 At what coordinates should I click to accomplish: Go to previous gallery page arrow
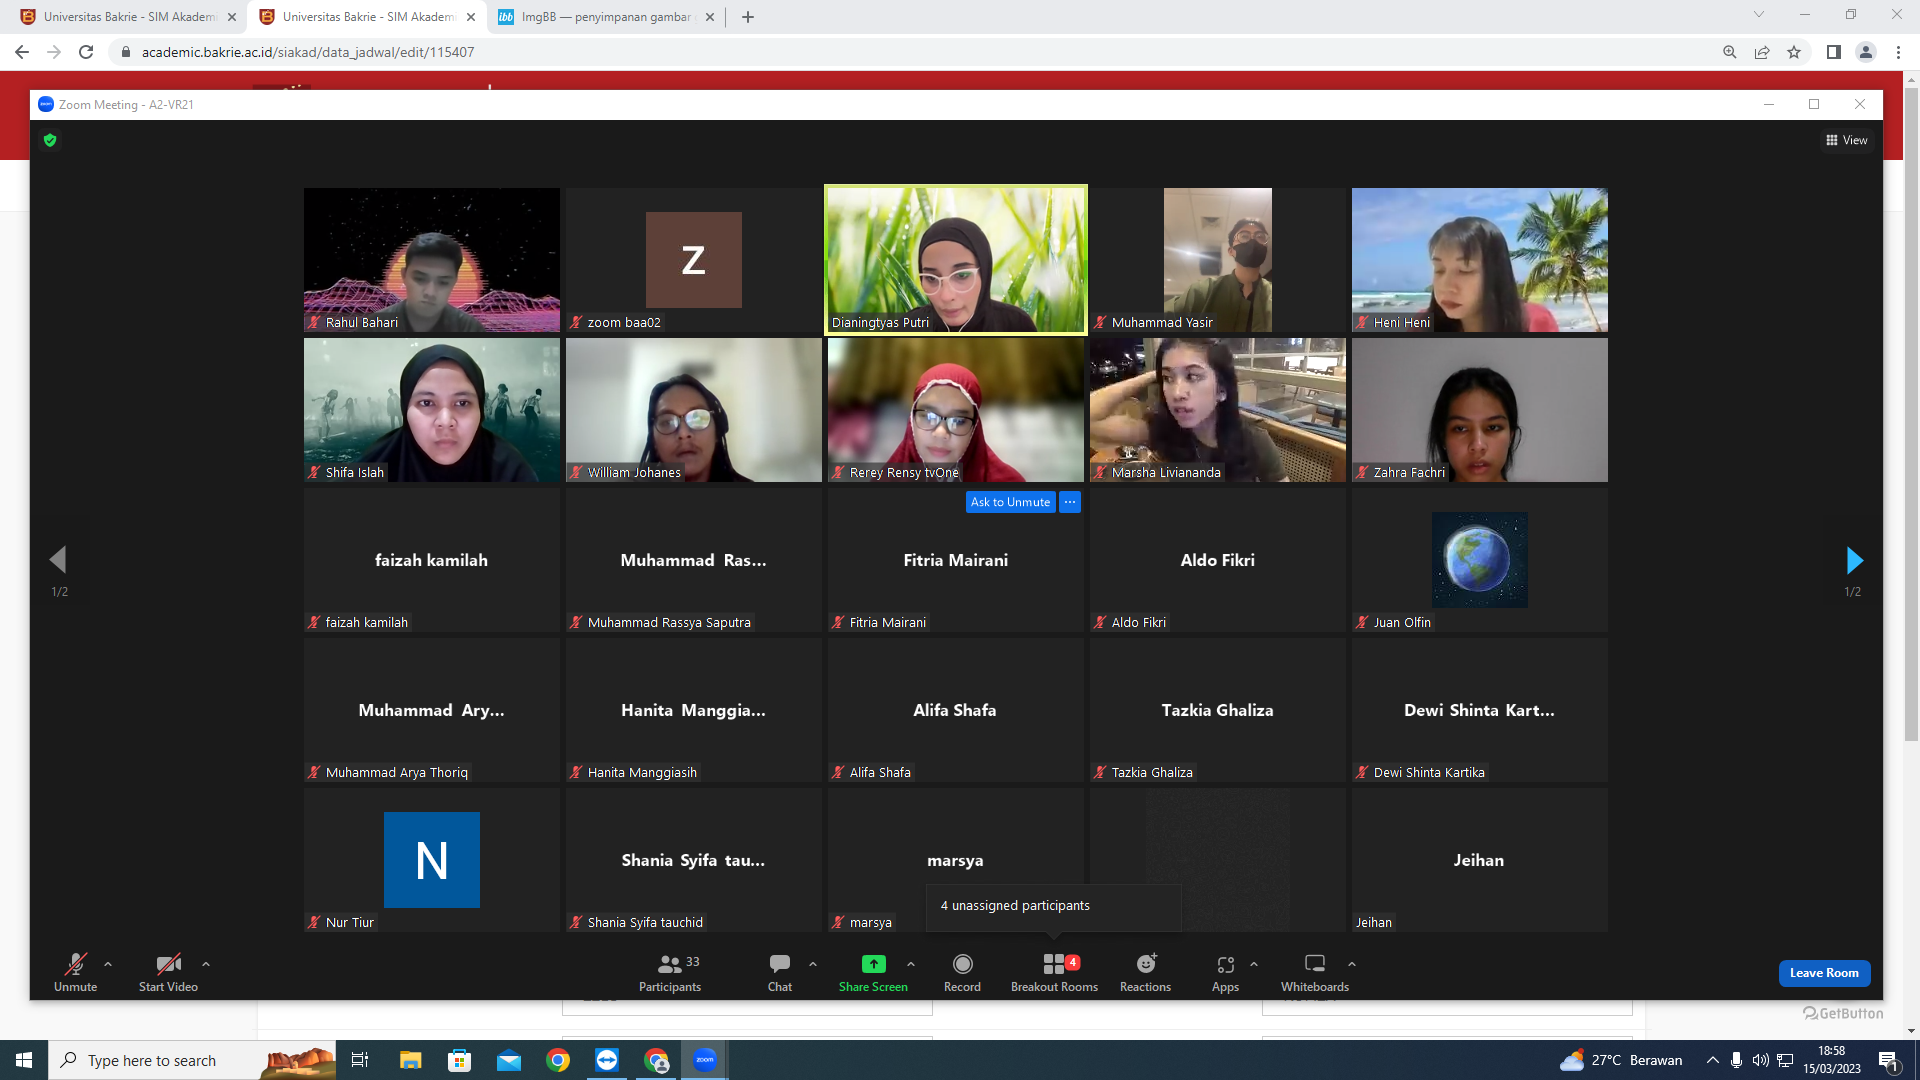[x=58, y=560]
